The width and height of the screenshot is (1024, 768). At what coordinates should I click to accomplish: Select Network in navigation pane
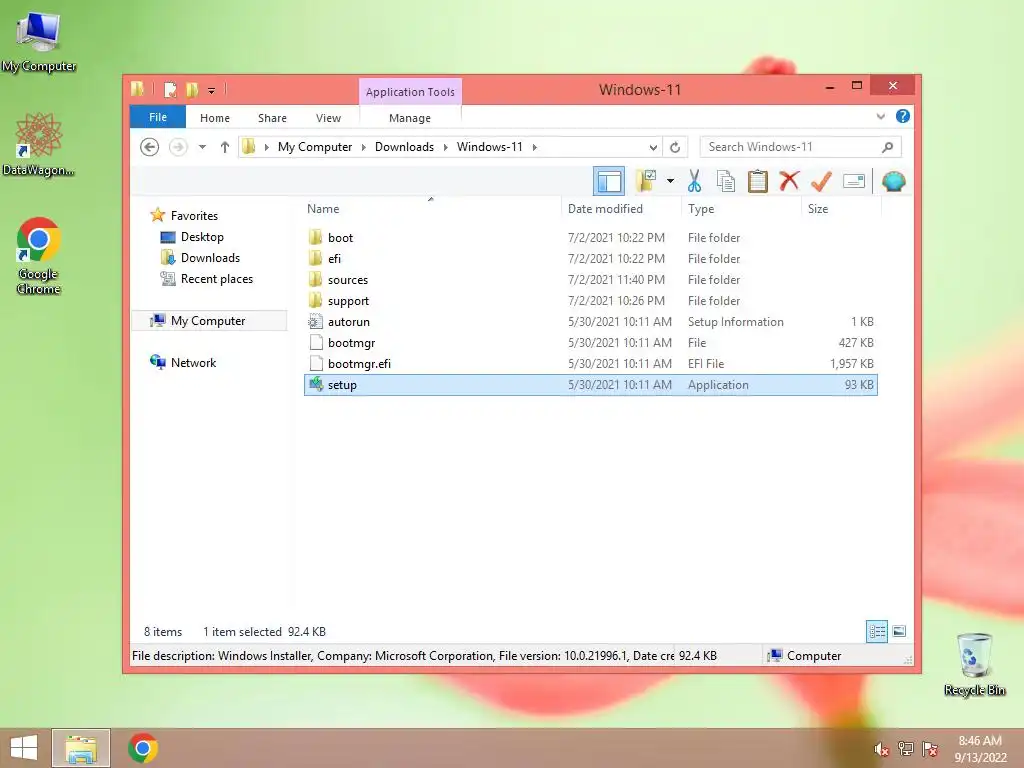tap(193, 362)
